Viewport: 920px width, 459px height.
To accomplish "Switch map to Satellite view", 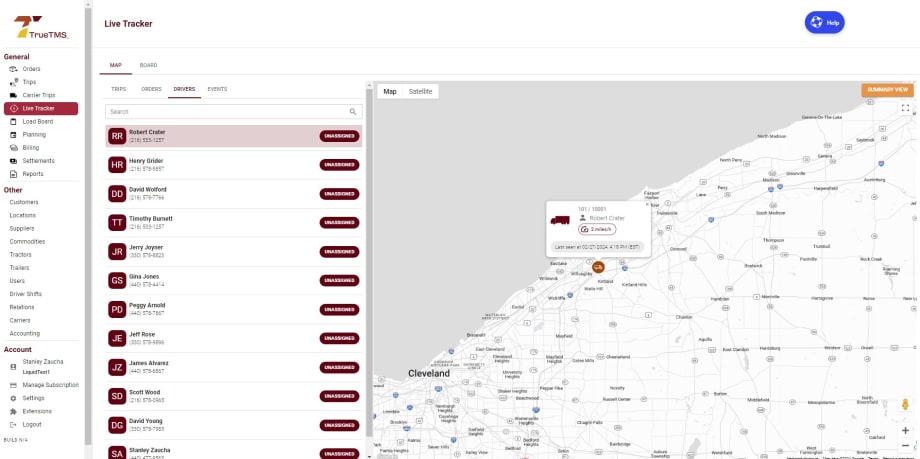I will click(420, 91).
